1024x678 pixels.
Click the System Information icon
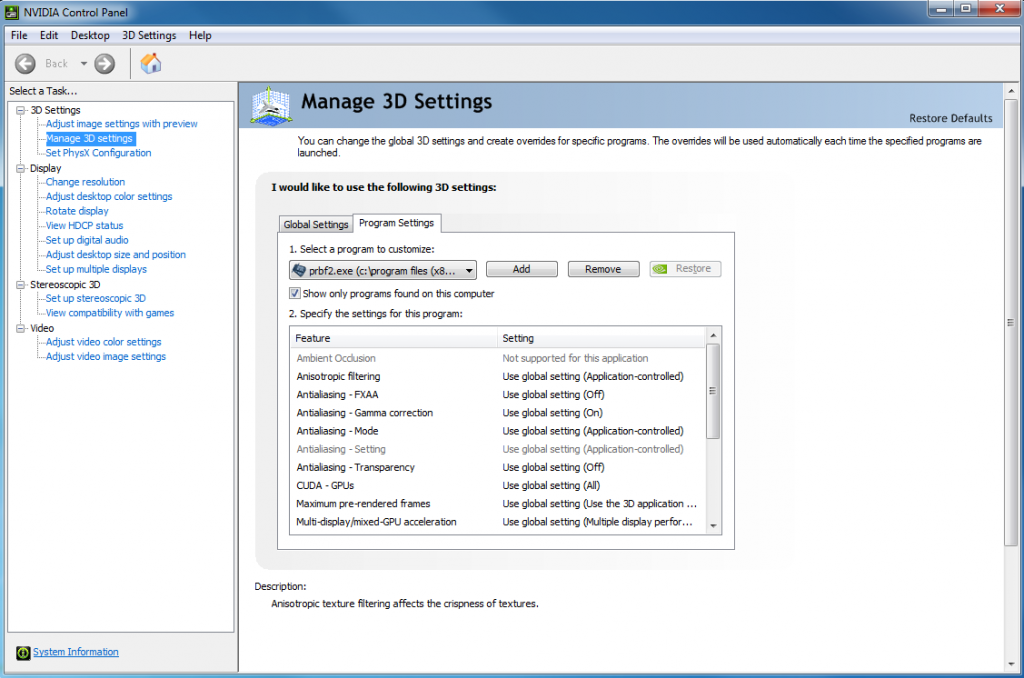pyautogui.click(x=23, y=653)
